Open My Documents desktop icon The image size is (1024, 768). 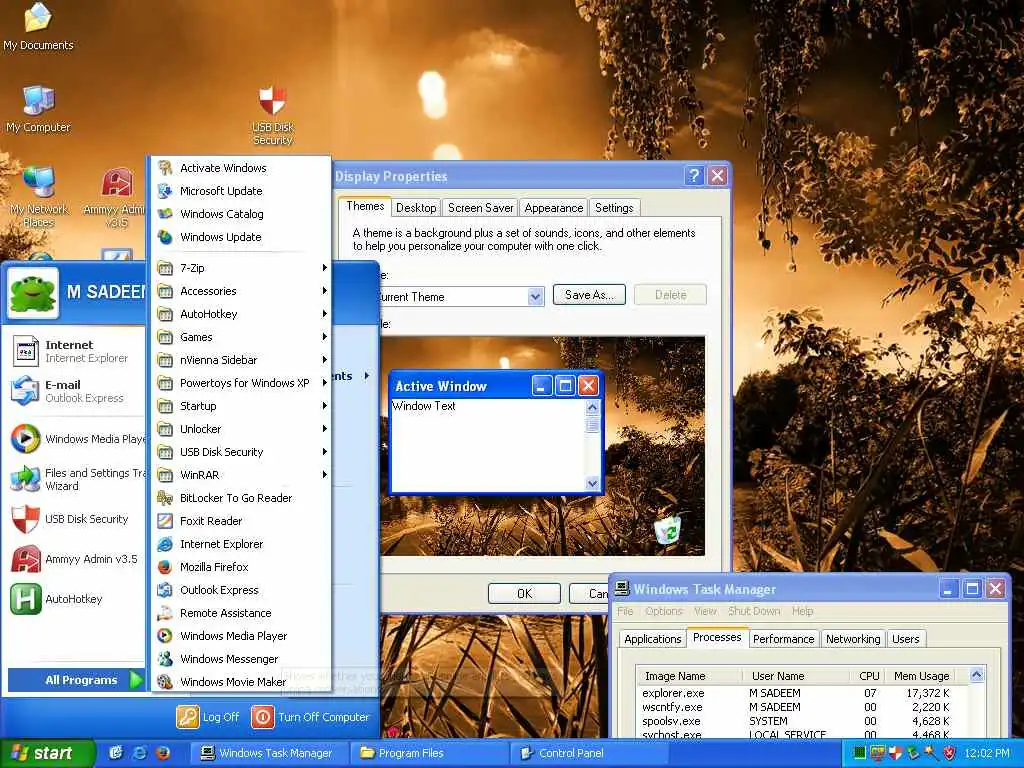[38, 26]
